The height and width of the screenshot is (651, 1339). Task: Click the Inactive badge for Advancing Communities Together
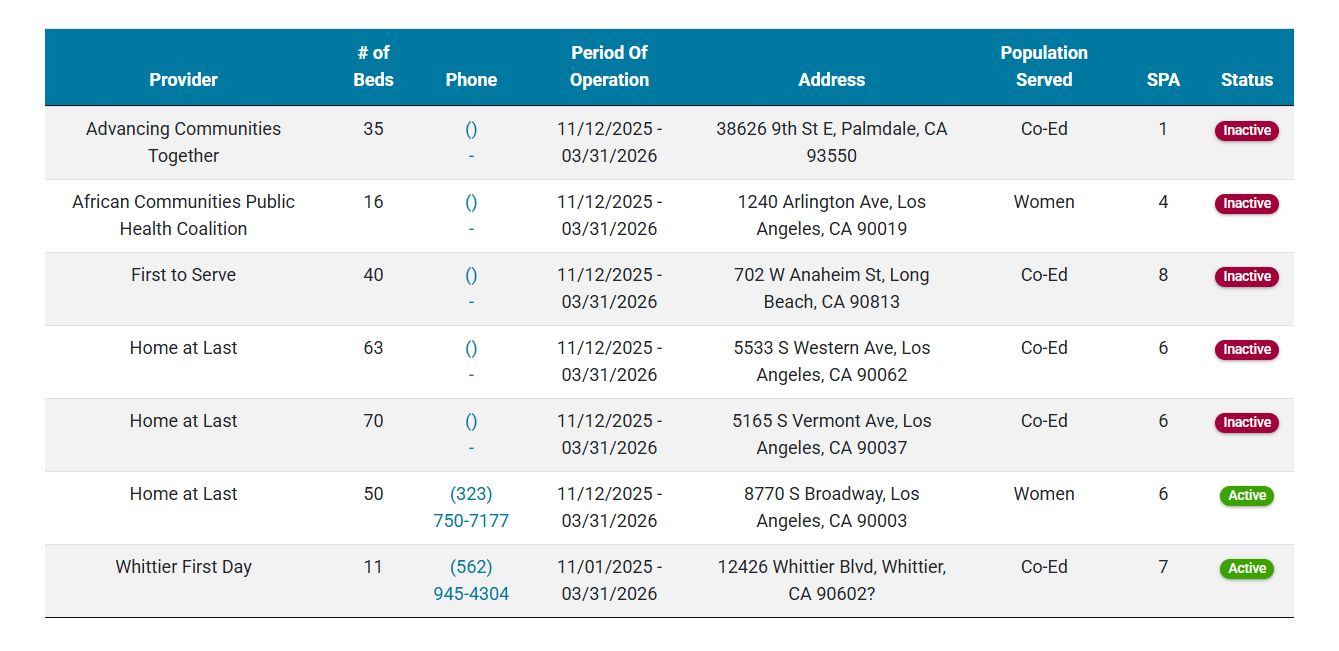1246,130
